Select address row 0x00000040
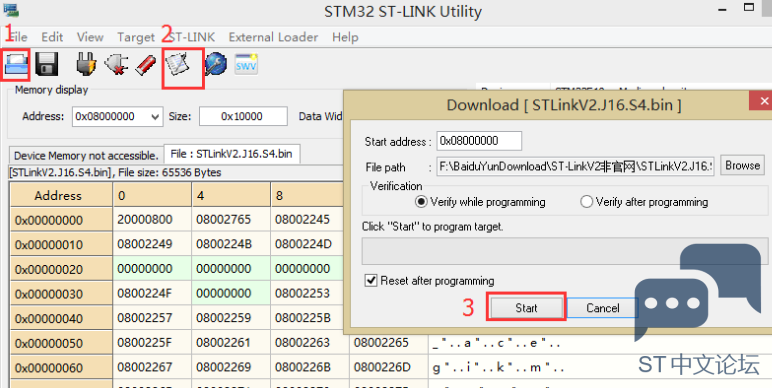Image resolution: width=772 pixels, height=388 pixels. tap(61, 318)
